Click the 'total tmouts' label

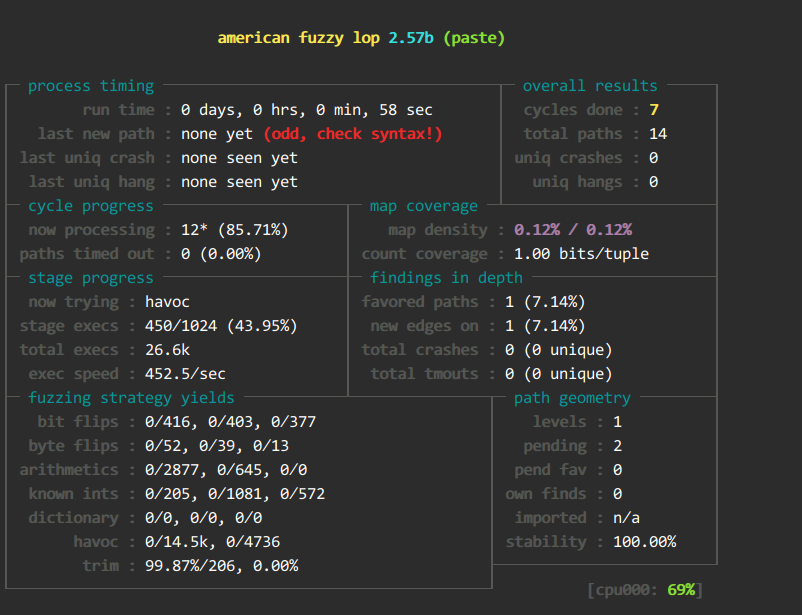(425, 375)
